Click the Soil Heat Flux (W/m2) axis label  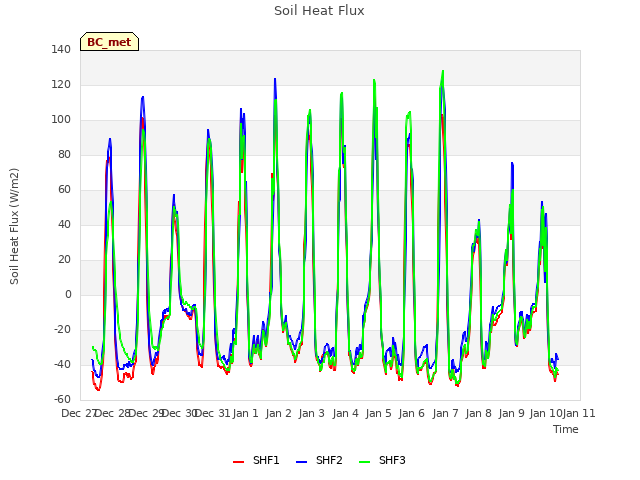tap(14, 226)
